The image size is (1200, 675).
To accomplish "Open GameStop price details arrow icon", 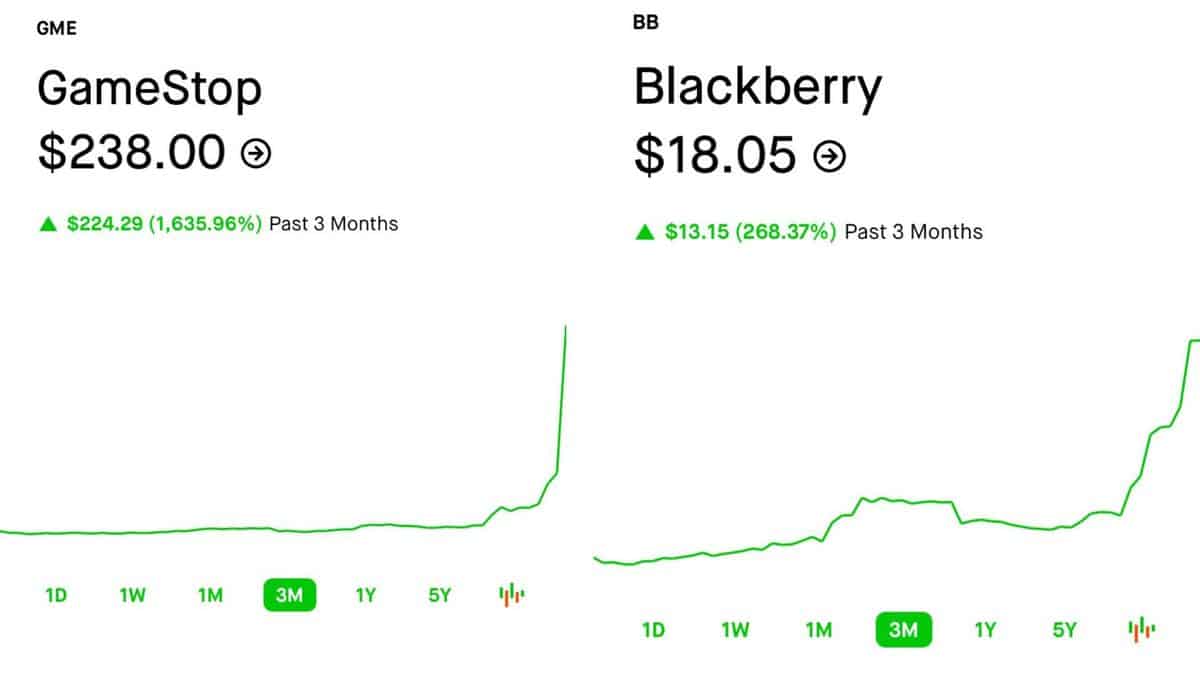I will pyautogui.click(x=257, y=154).
